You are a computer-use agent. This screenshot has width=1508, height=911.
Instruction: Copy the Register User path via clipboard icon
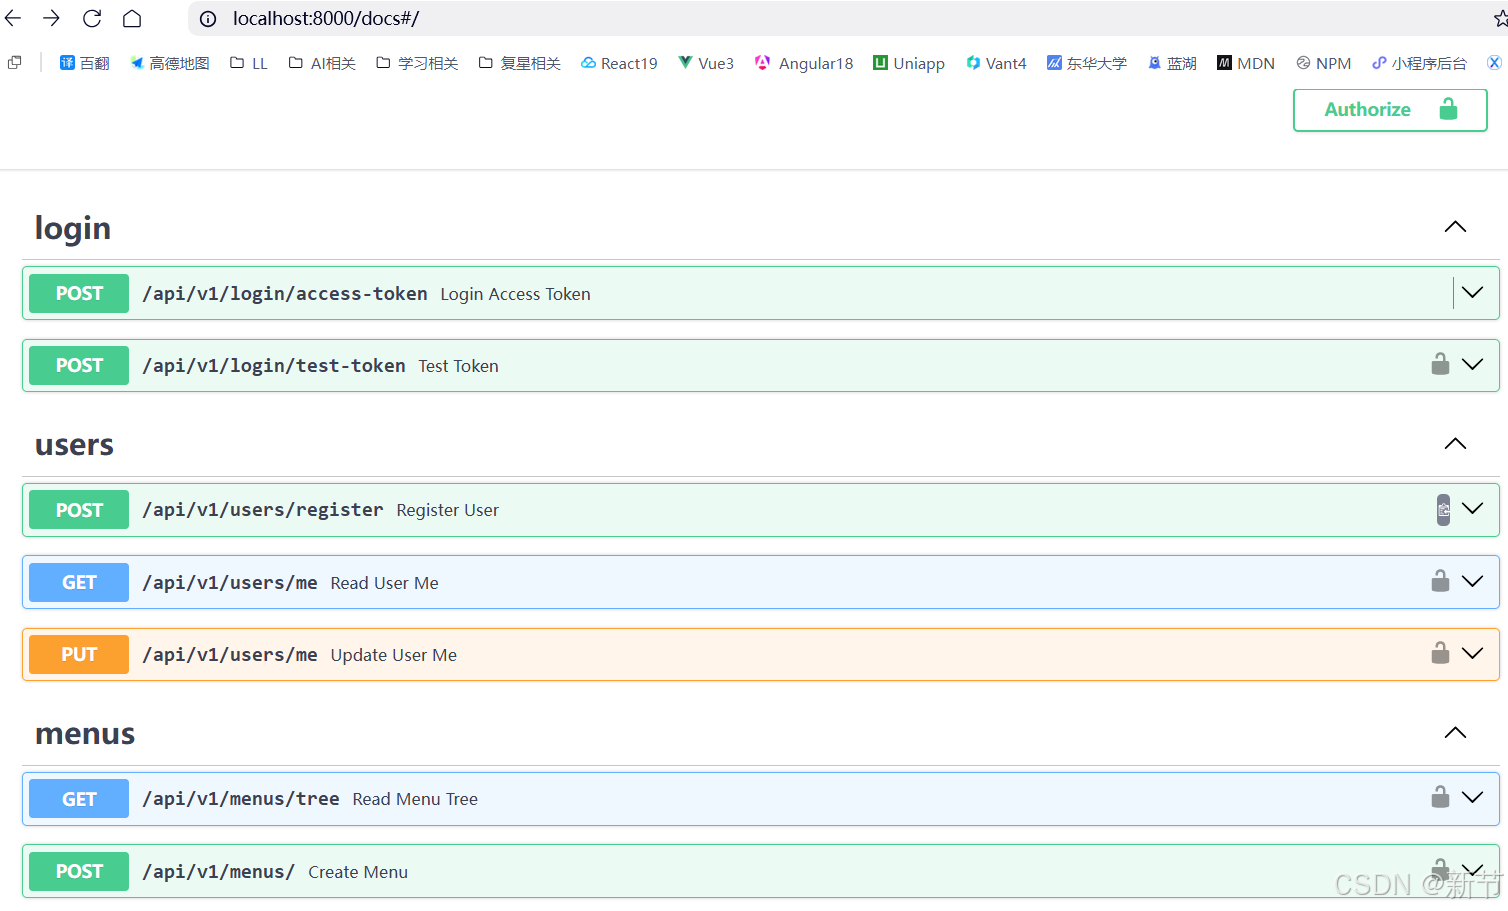(x=1443, y=509)
